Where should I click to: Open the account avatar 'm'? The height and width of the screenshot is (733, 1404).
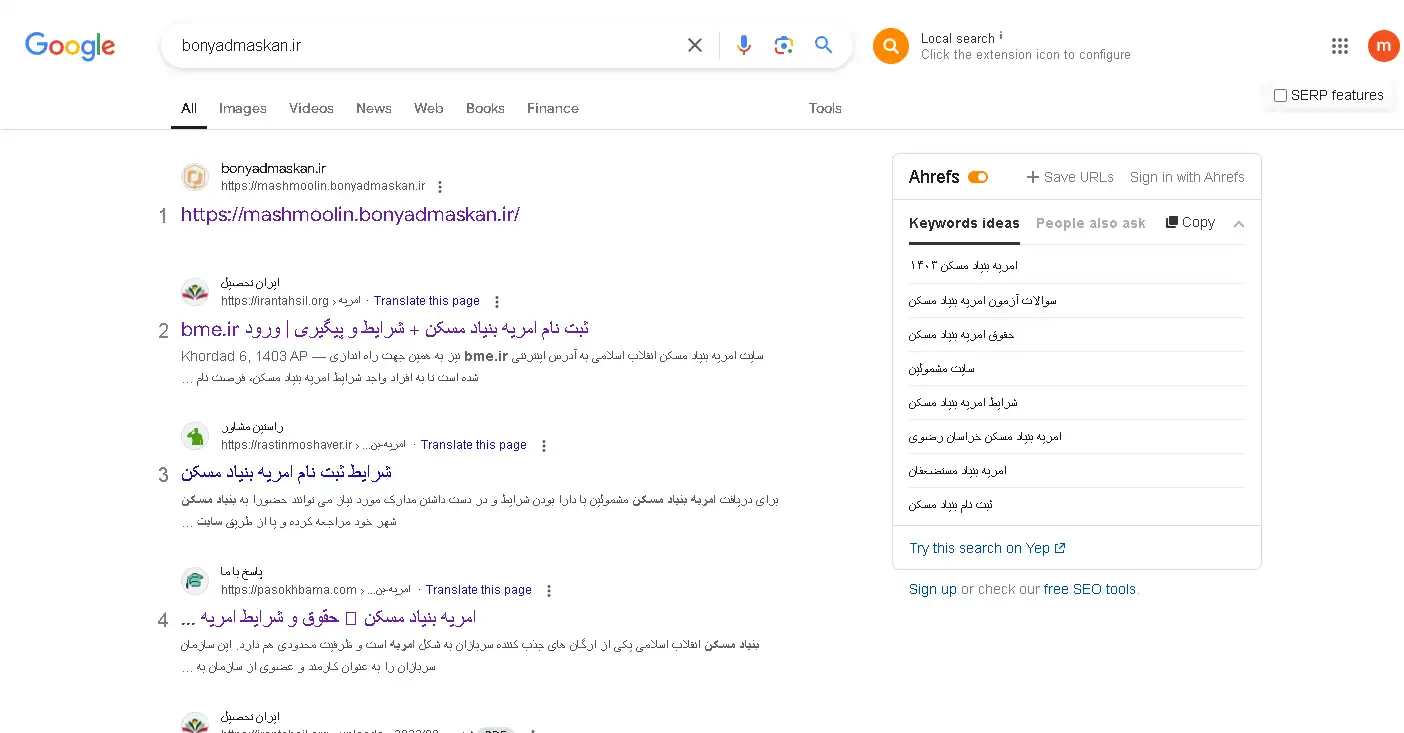1383,46
